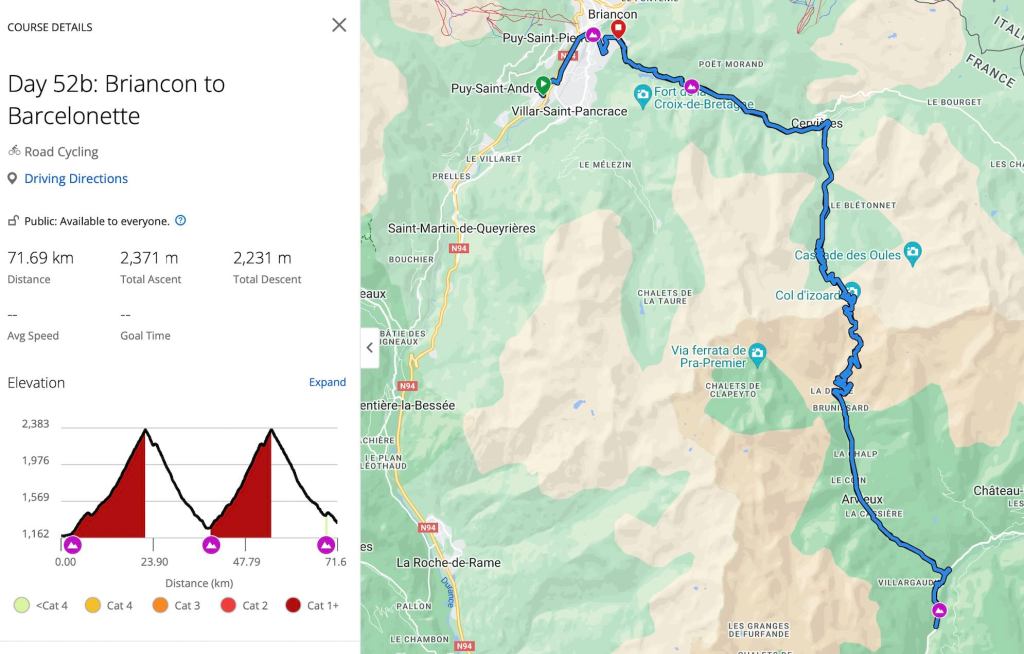Viewport: 1024px width, 654px height.
Task: Click the Via ferrata de Pra-Premier camera icon
Action: (758, 351)
